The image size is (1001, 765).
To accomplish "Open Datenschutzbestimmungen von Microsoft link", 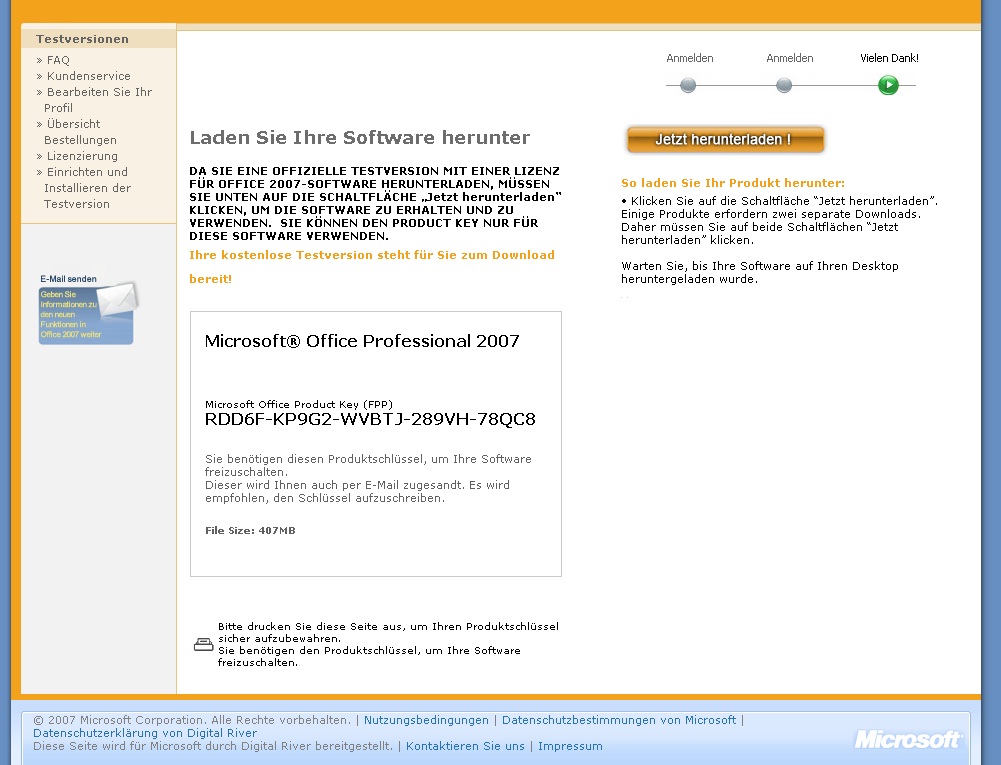I will click(618, 720).
